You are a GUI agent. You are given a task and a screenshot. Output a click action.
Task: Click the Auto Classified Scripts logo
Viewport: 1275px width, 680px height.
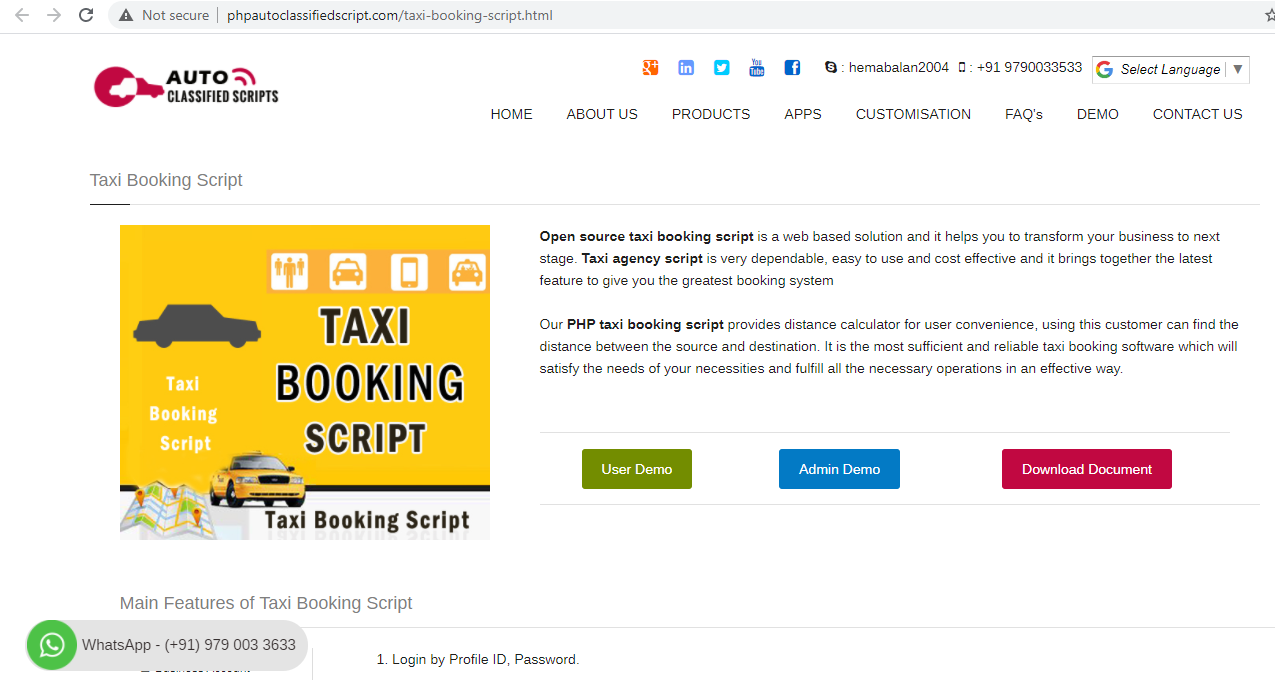click(186, 85)
